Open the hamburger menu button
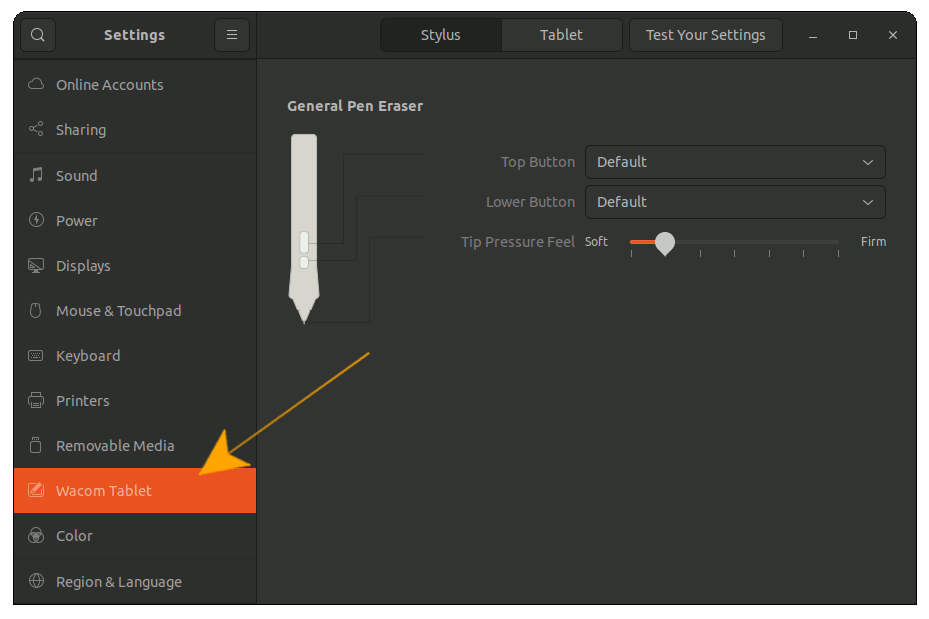The height and width of the screenshot is (619, 929). [232, 35]
